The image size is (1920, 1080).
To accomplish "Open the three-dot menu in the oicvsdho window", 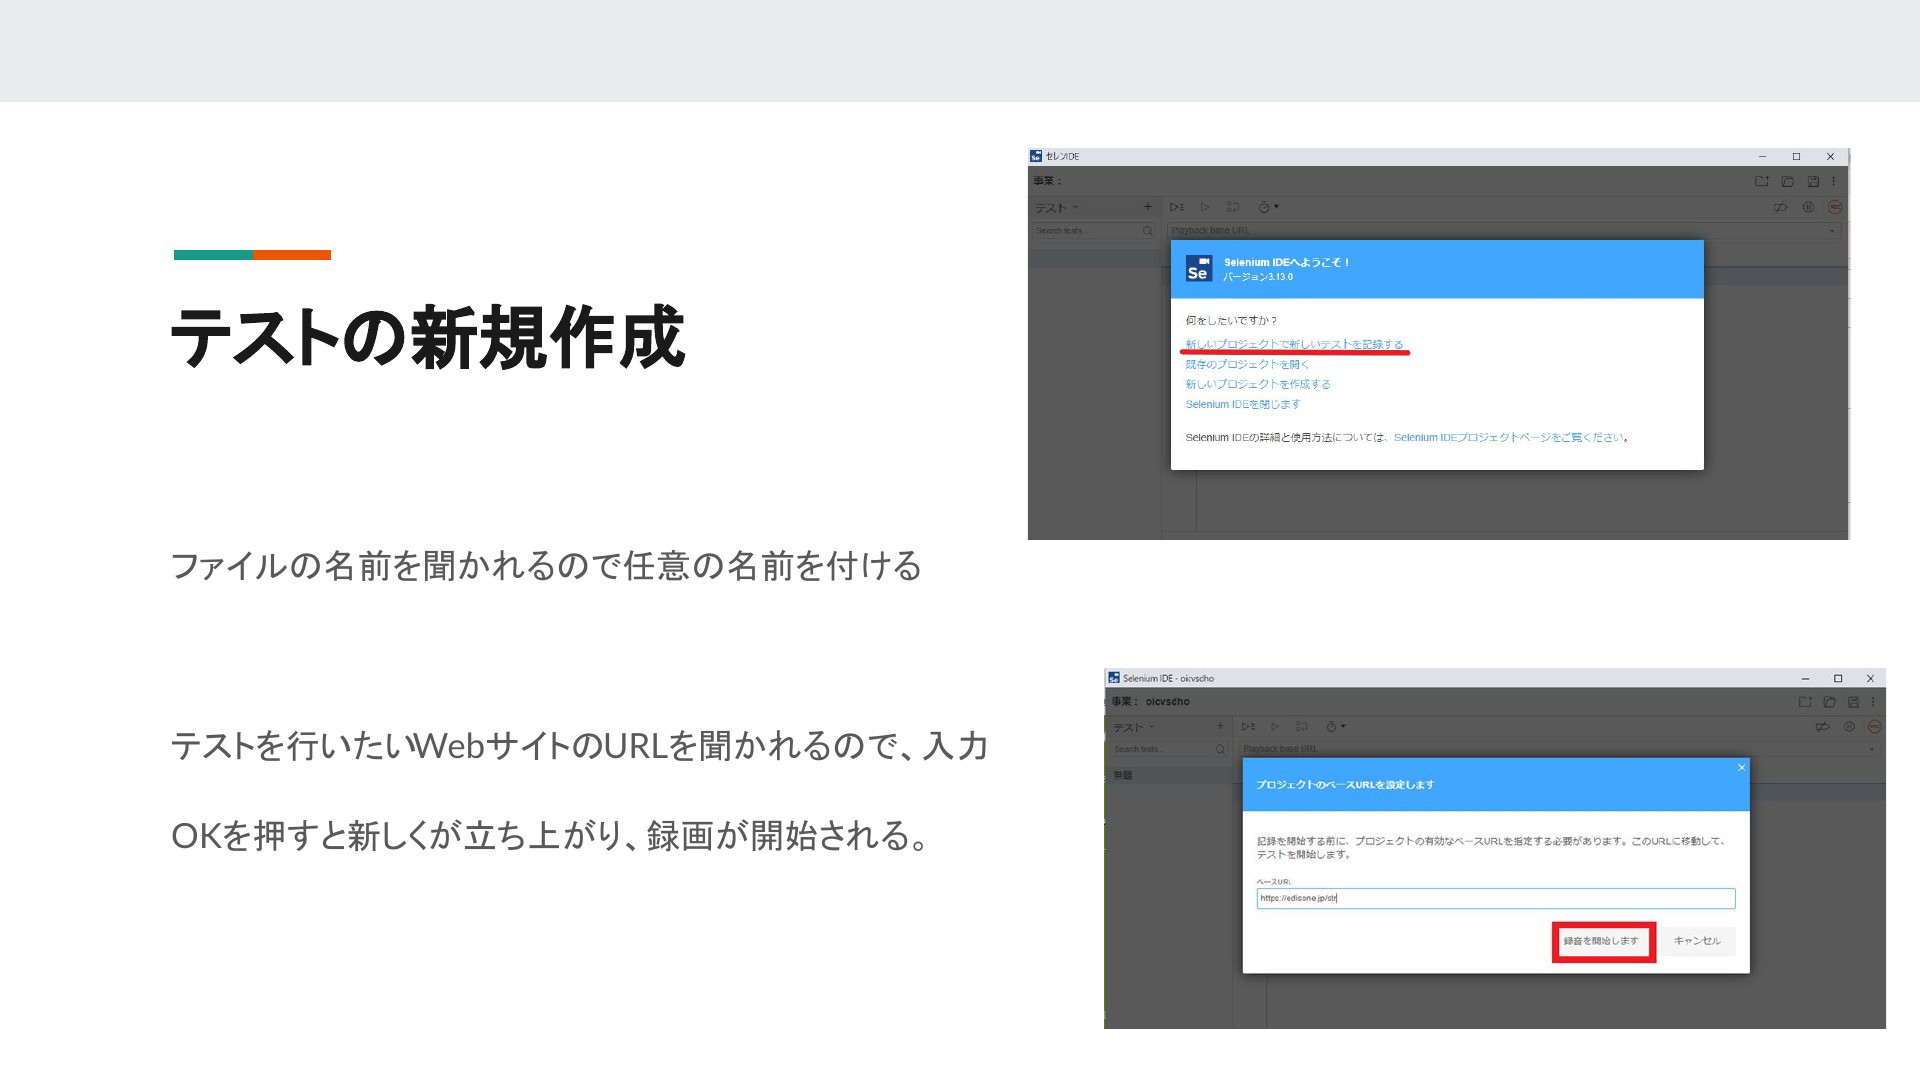I will (1873, 702).
